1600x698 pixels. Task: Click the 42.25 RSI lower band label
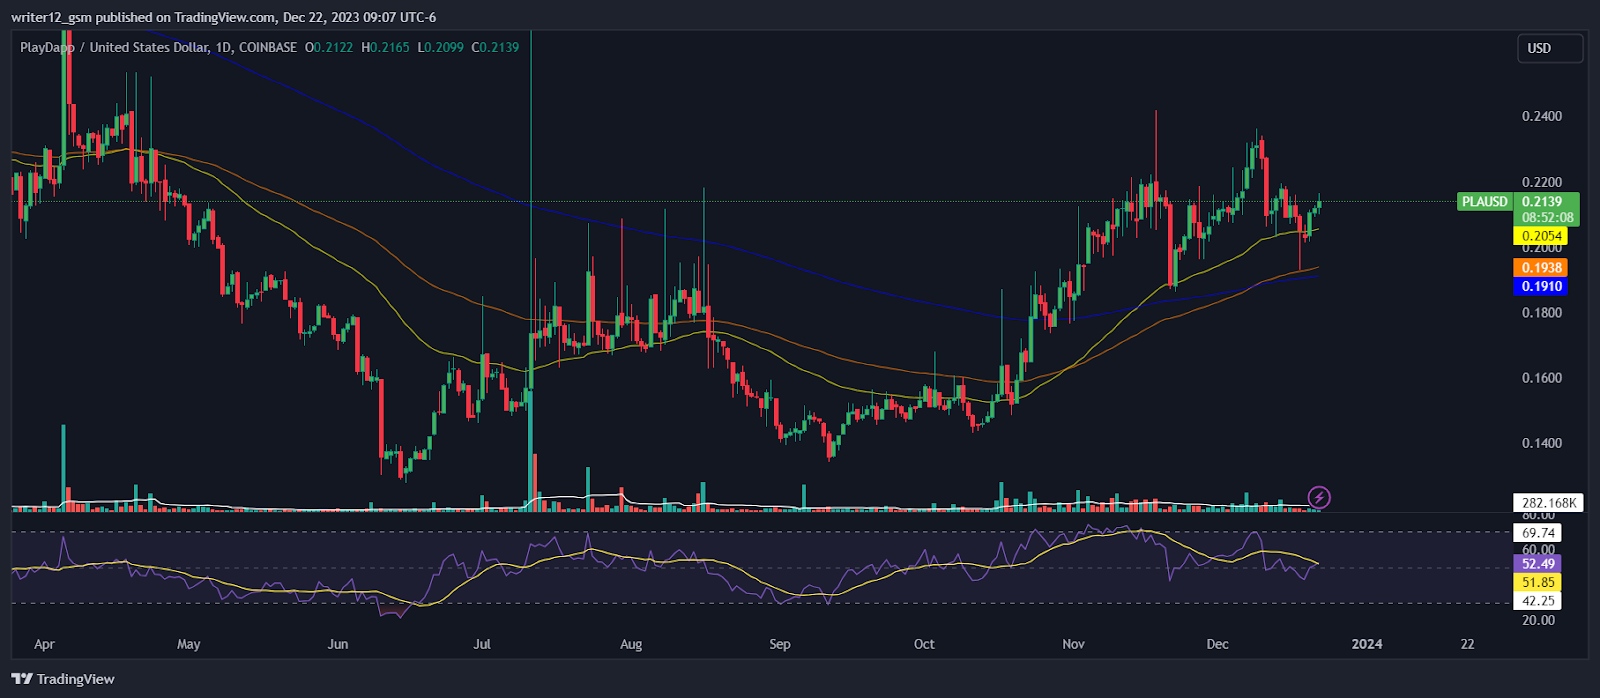[1538, 601]
